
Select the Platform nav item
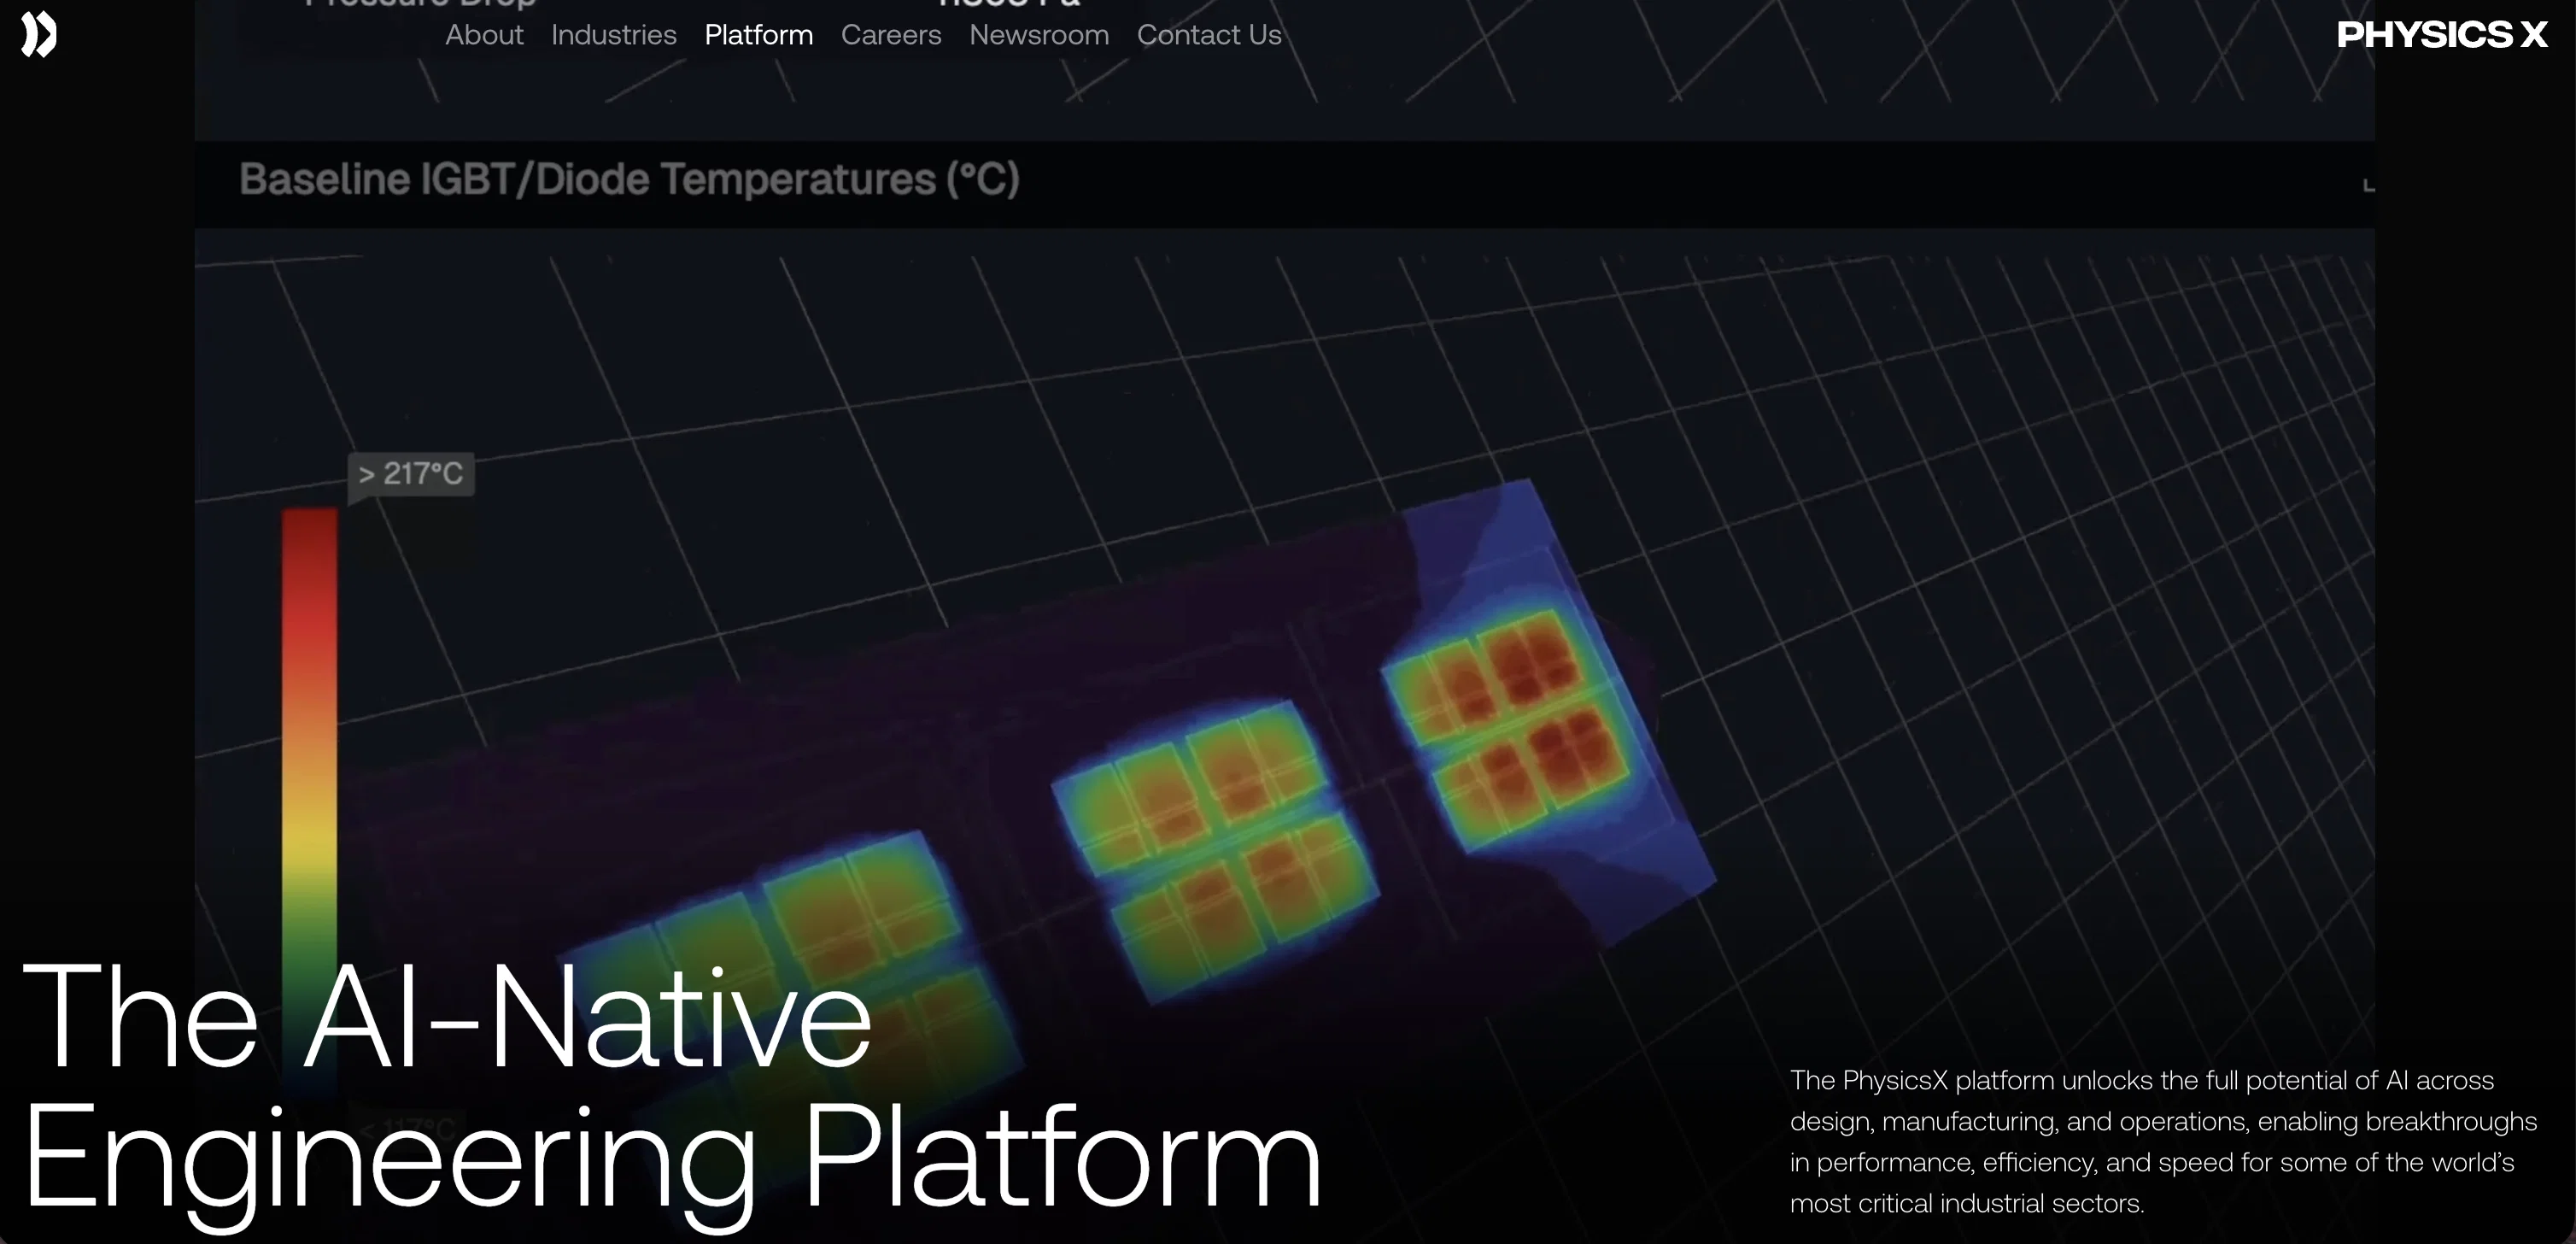tap(759, 35)
